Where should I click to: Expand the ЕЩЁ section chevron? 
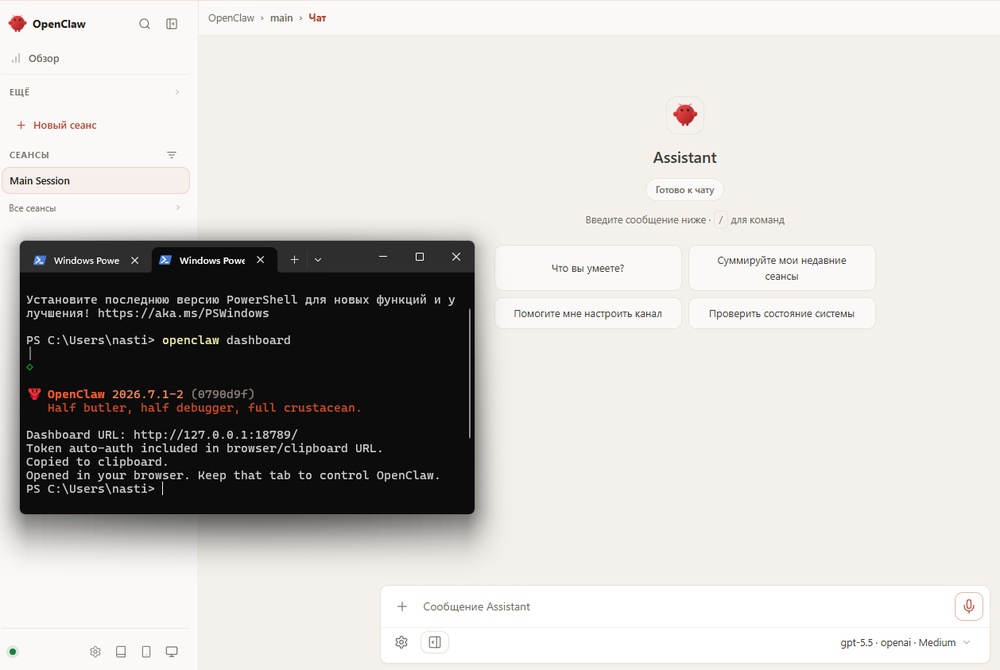pyautogui.click(x=177, y=92)
